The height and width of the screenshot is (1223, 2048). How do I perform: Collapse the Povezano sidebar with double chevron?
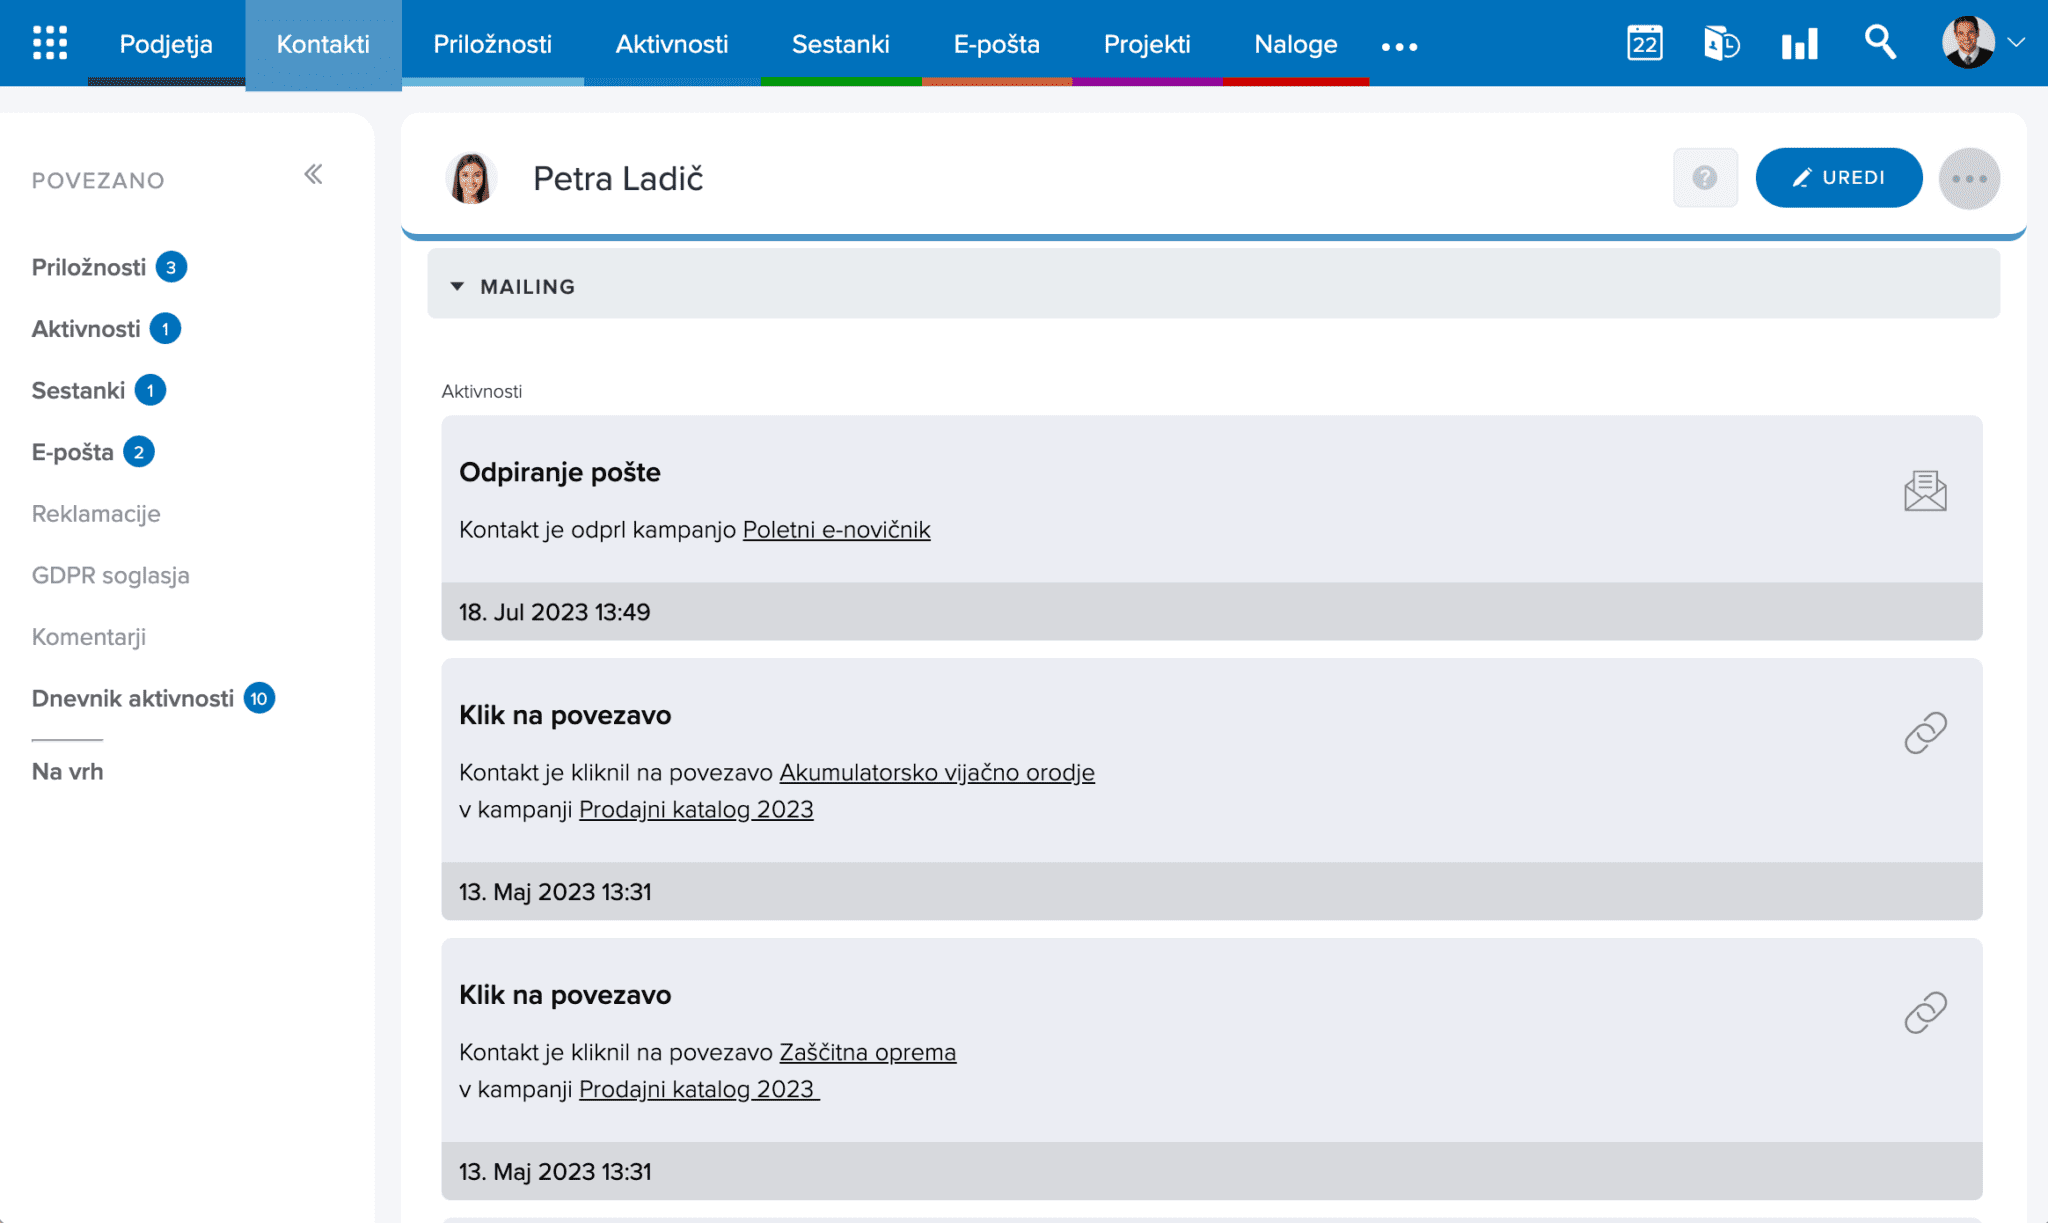coord(313,175)
